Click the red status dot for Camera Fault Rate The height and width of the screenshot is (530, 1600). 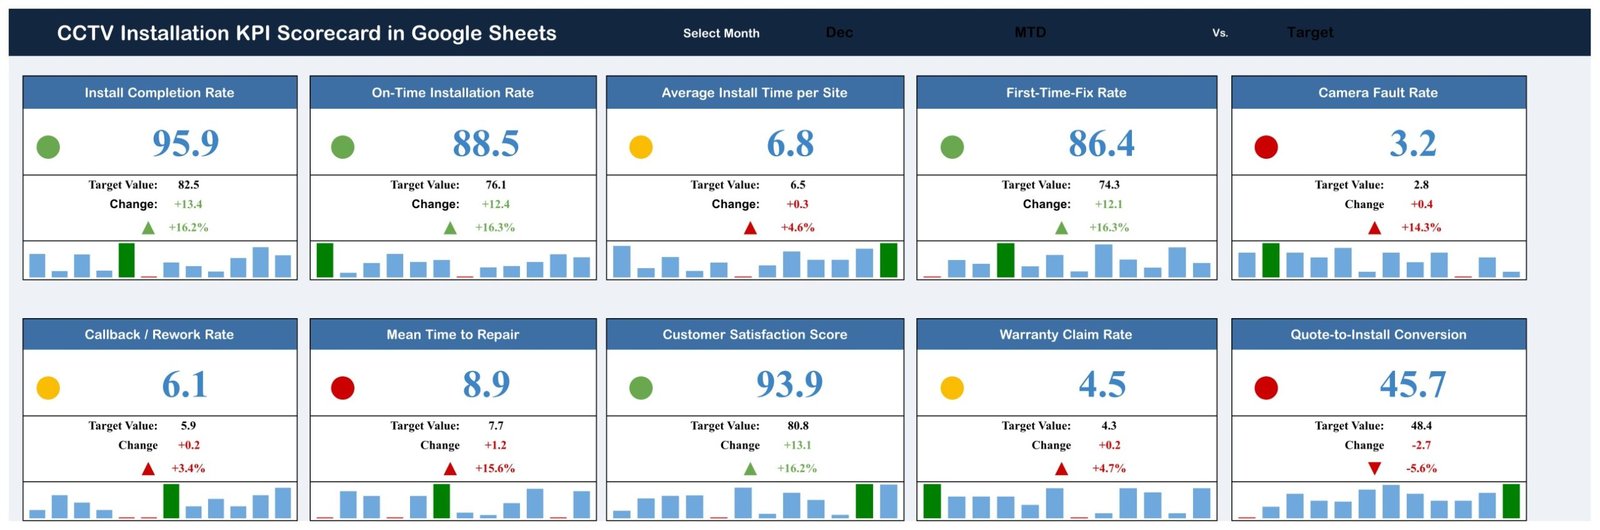pyautogui.click(x=1266, y=147)
